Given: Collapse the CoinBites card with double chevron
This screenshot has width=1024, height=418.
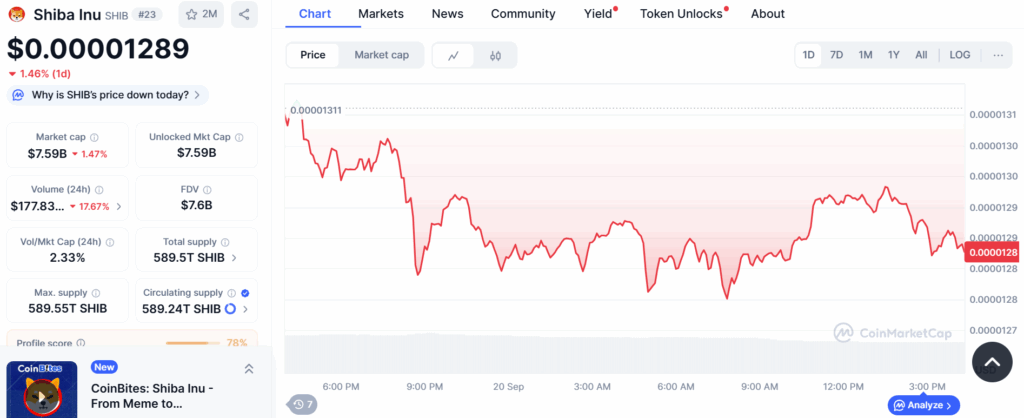Looking at the screenshot, I should tap(249, 369).
